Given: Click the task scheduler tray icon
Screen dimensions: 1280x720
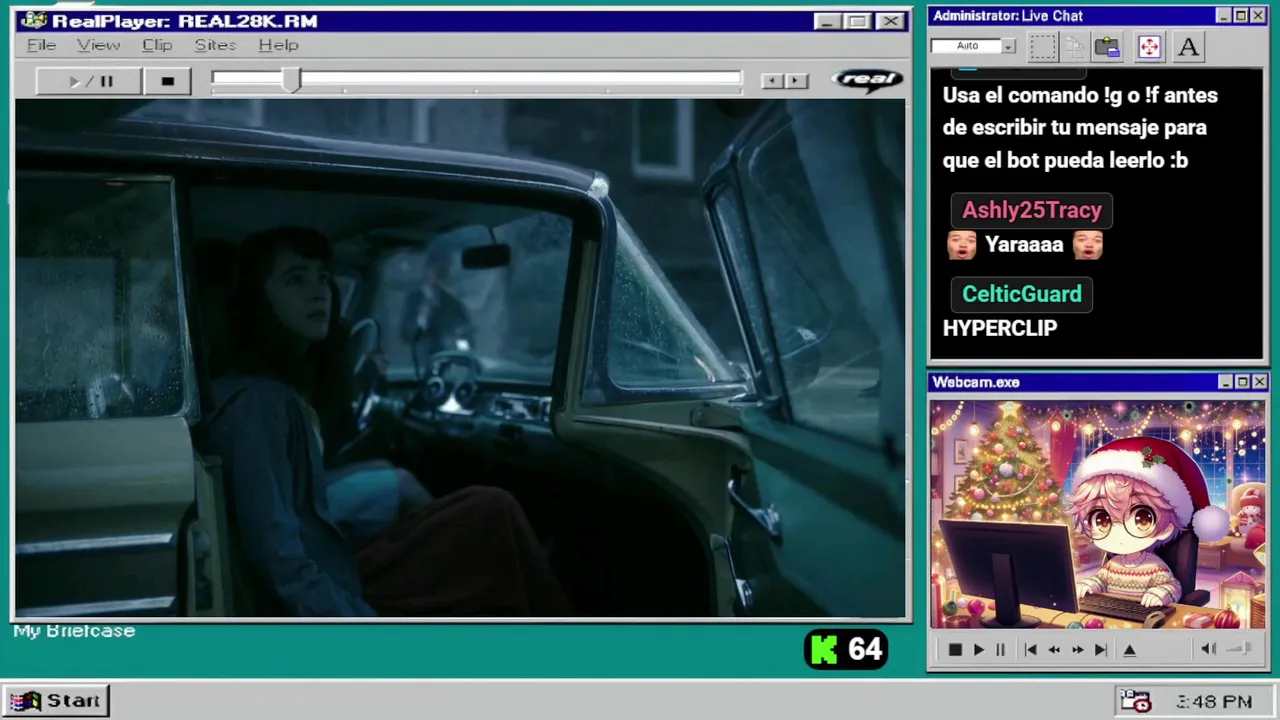Looking at the screenshot, I should 1136,701.
